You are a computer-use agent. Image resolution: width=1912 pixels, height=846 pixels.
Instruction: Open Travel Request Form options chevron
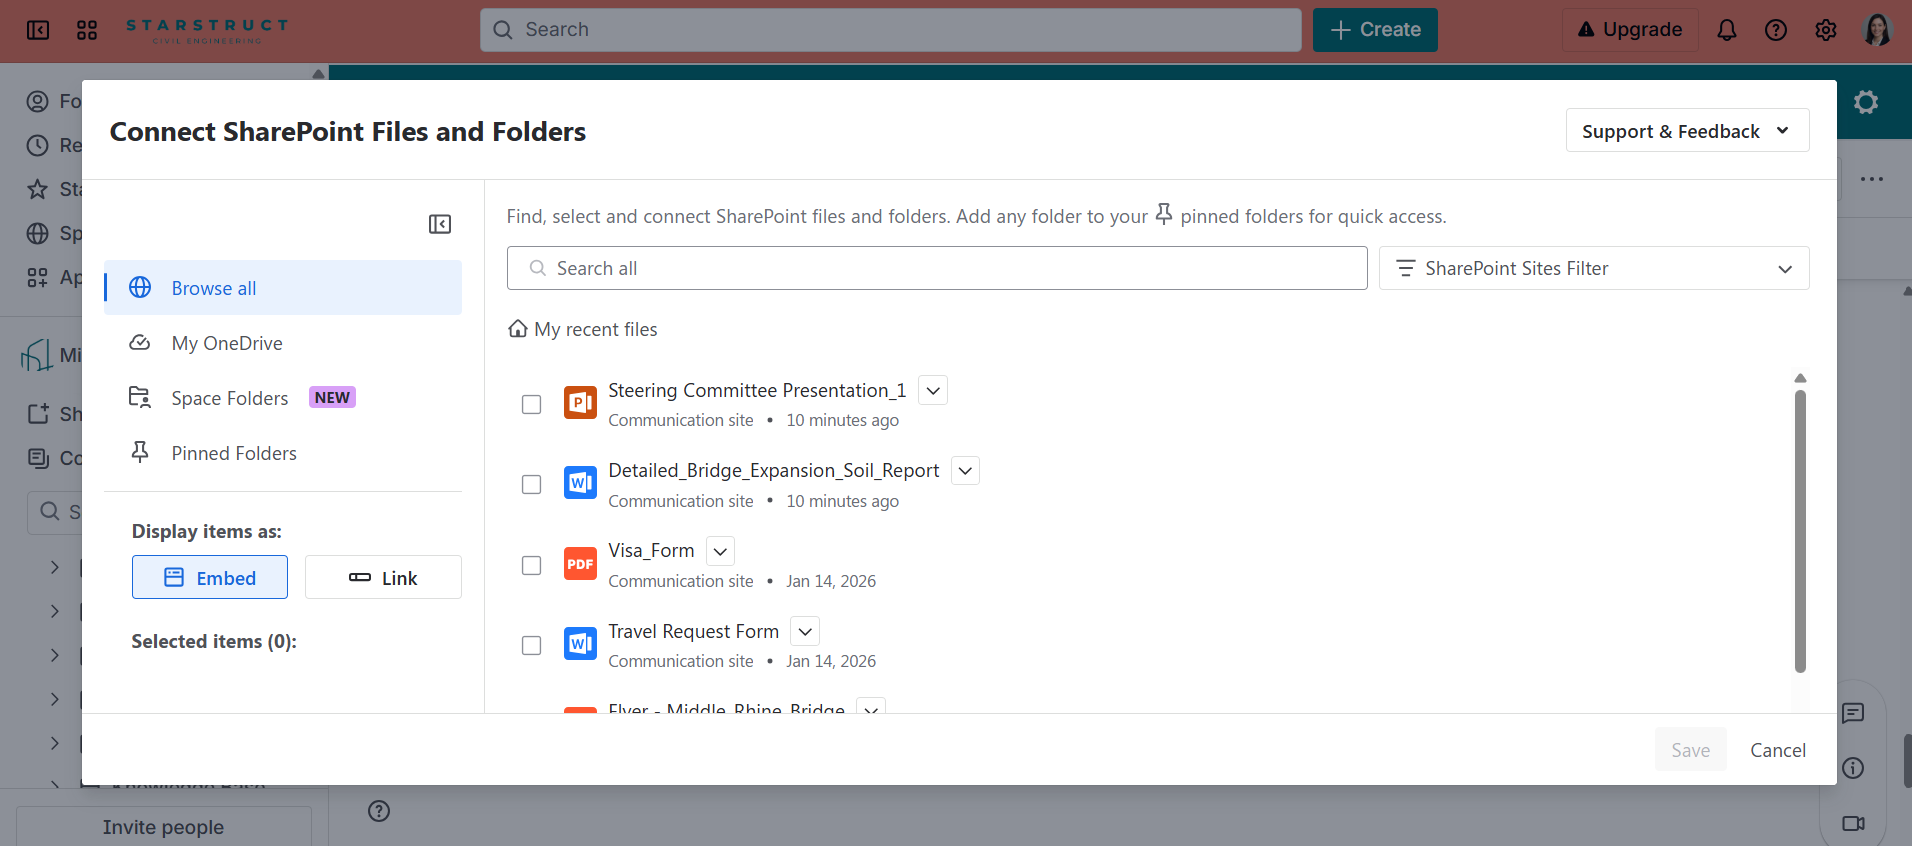(805, 631)
